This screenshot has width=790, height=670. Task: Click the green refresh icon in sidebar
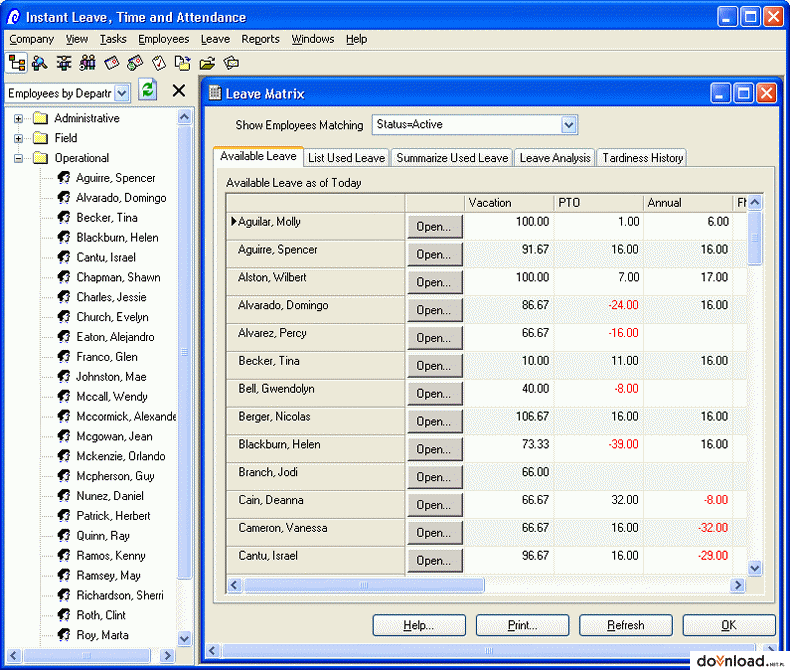point(148,90)
